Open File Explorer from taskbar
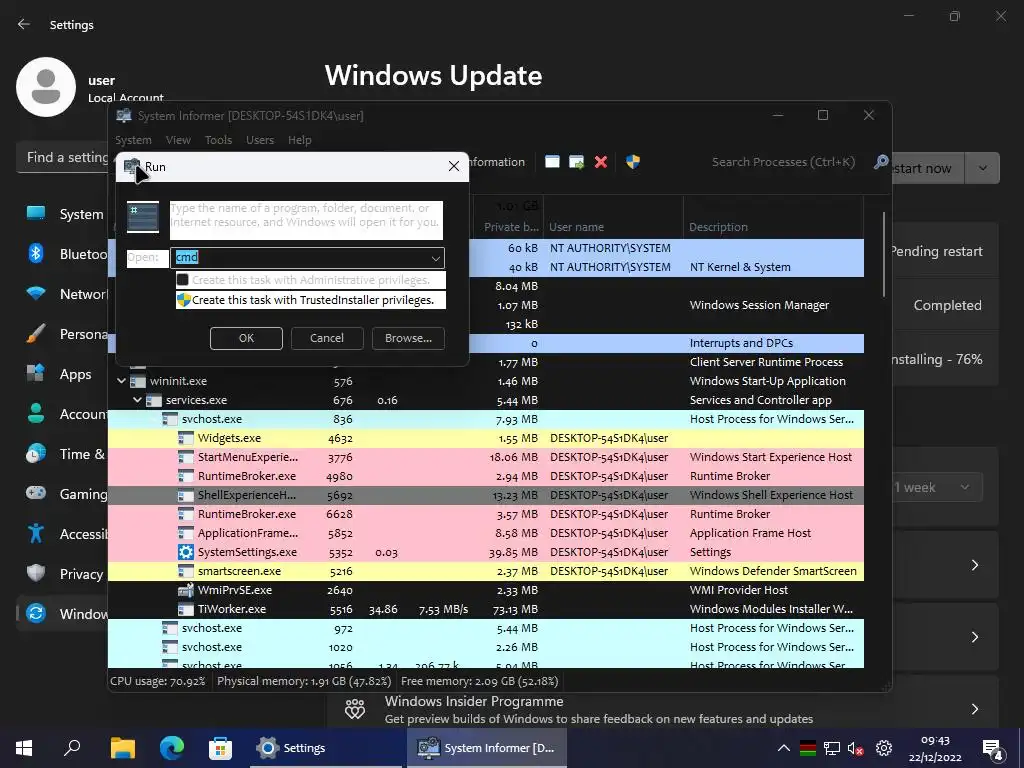The height and width of the screenshot is (768, 1024). [122, 748]
